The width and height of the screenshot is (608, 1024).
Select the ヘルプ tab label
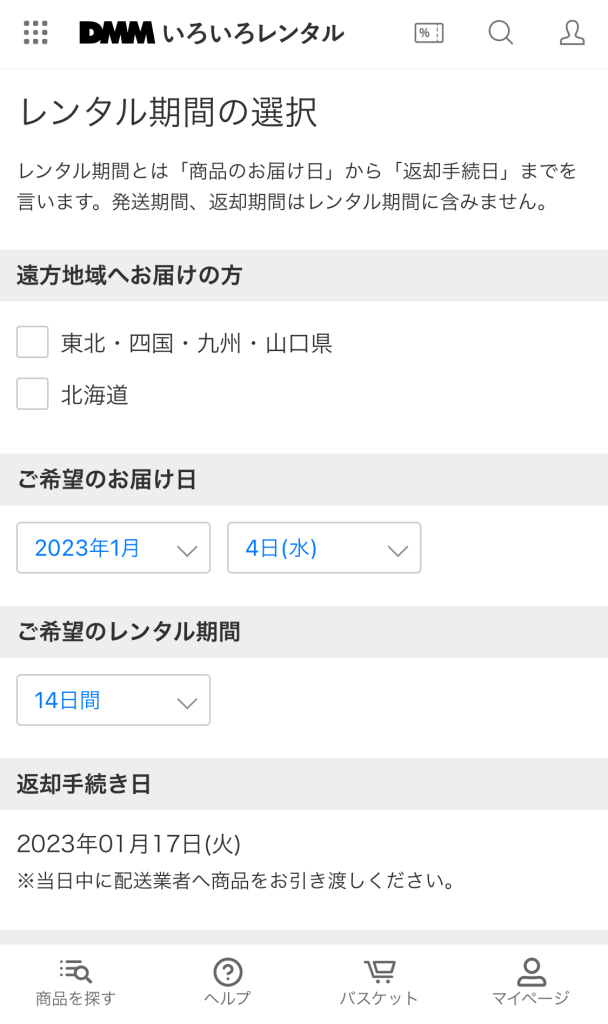click(x=228, y=998)
